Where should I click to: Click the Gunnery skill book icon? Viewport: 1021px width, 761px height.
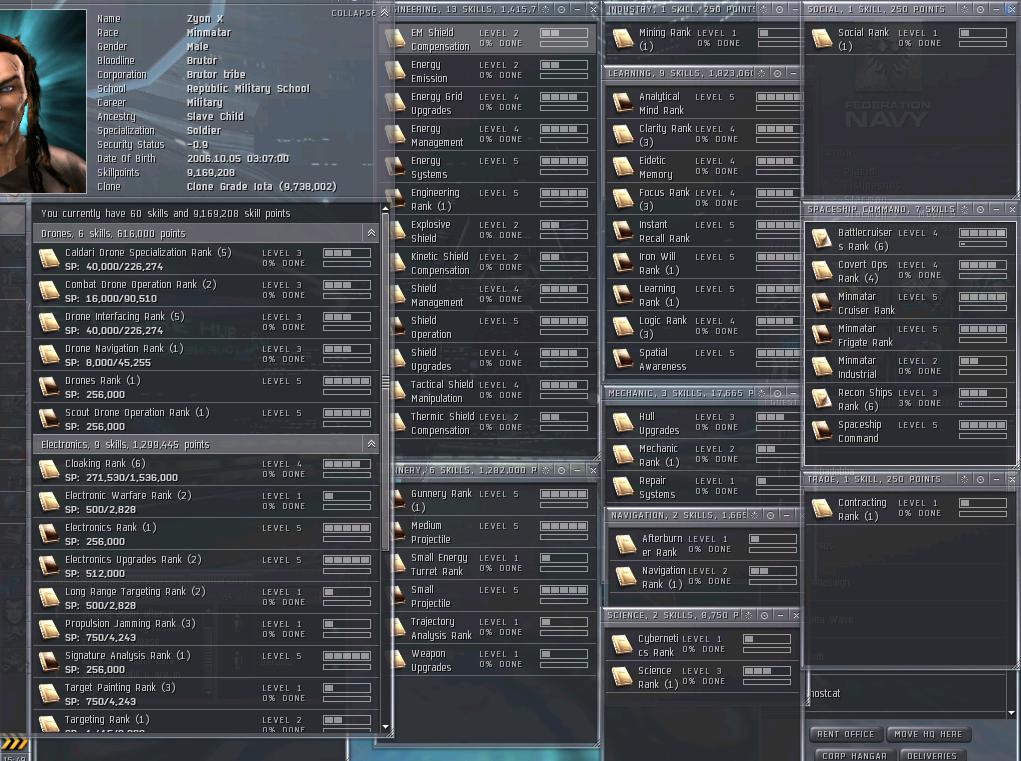tap(397, 500)
